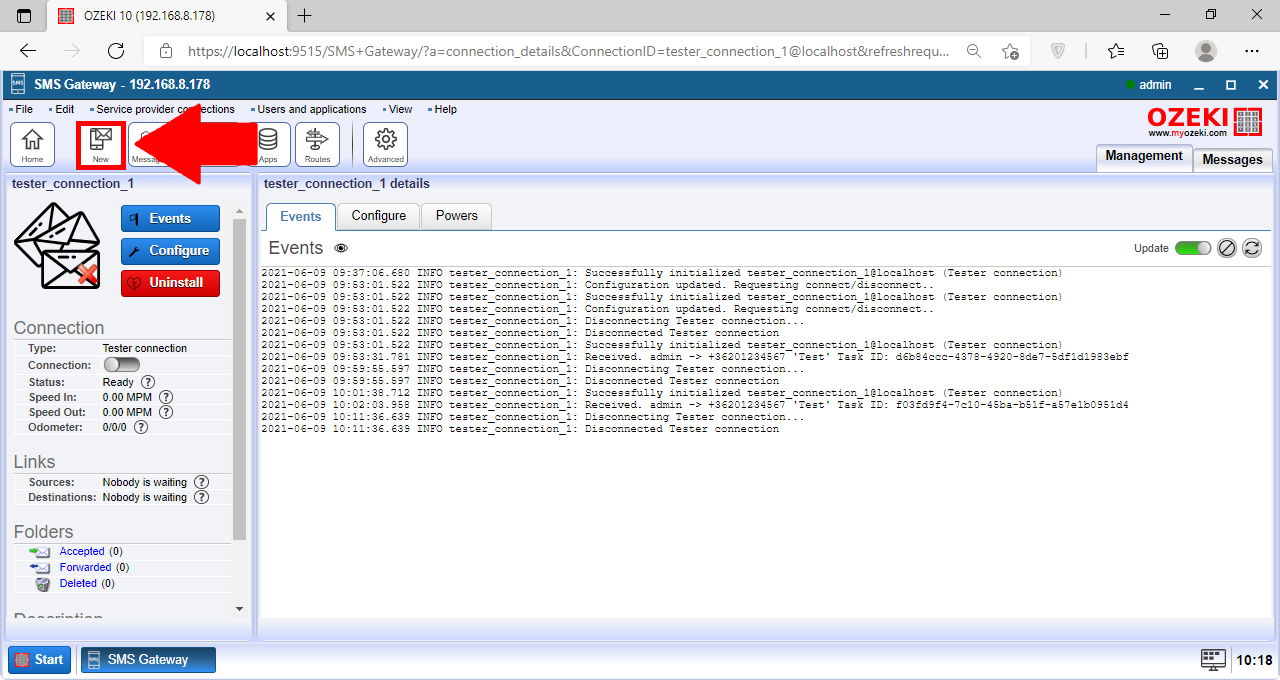Click the blue Configure button

170,251
